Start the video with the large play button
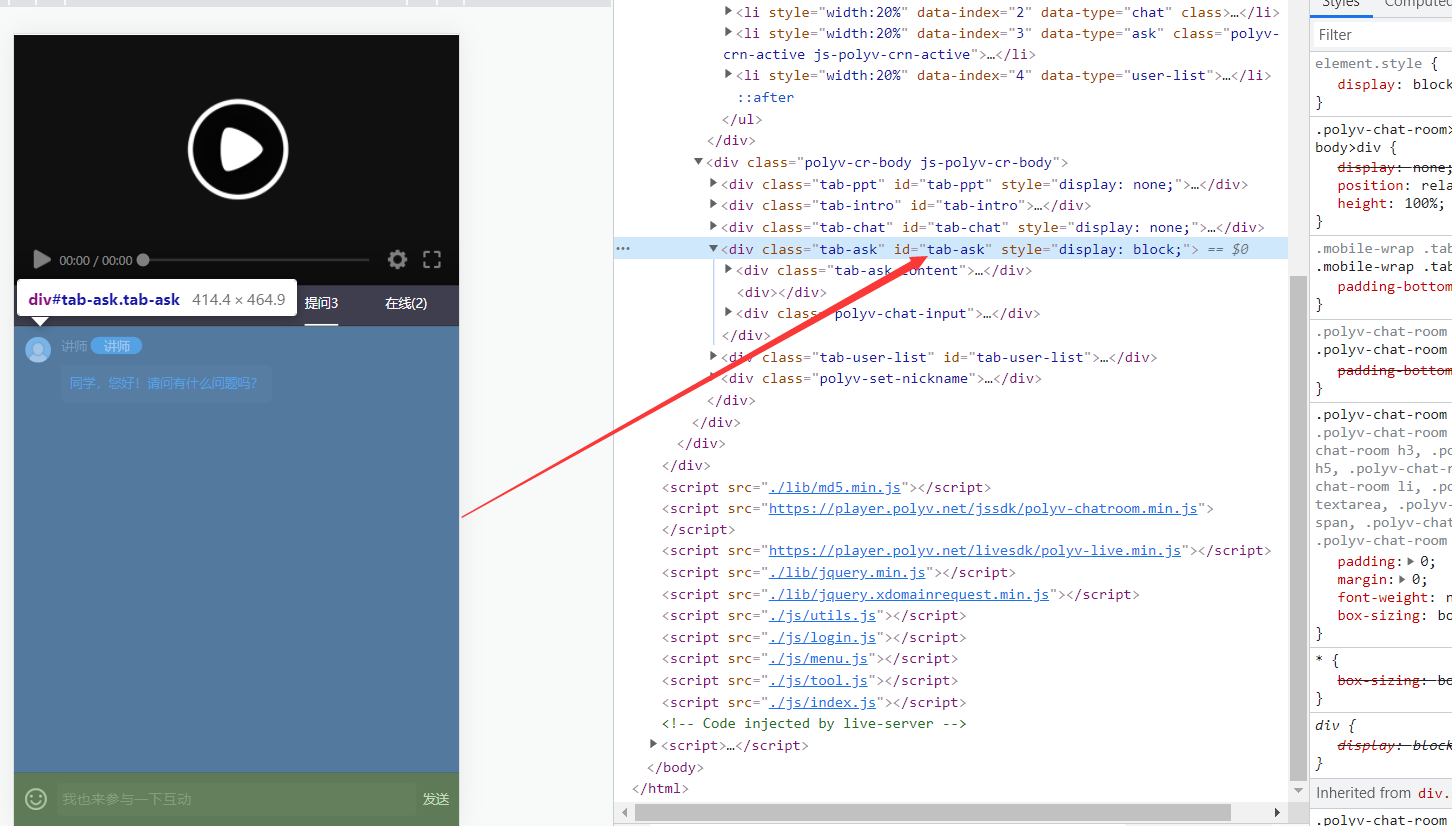Screen dimensions: 1452x826 (x=238, y=150)
